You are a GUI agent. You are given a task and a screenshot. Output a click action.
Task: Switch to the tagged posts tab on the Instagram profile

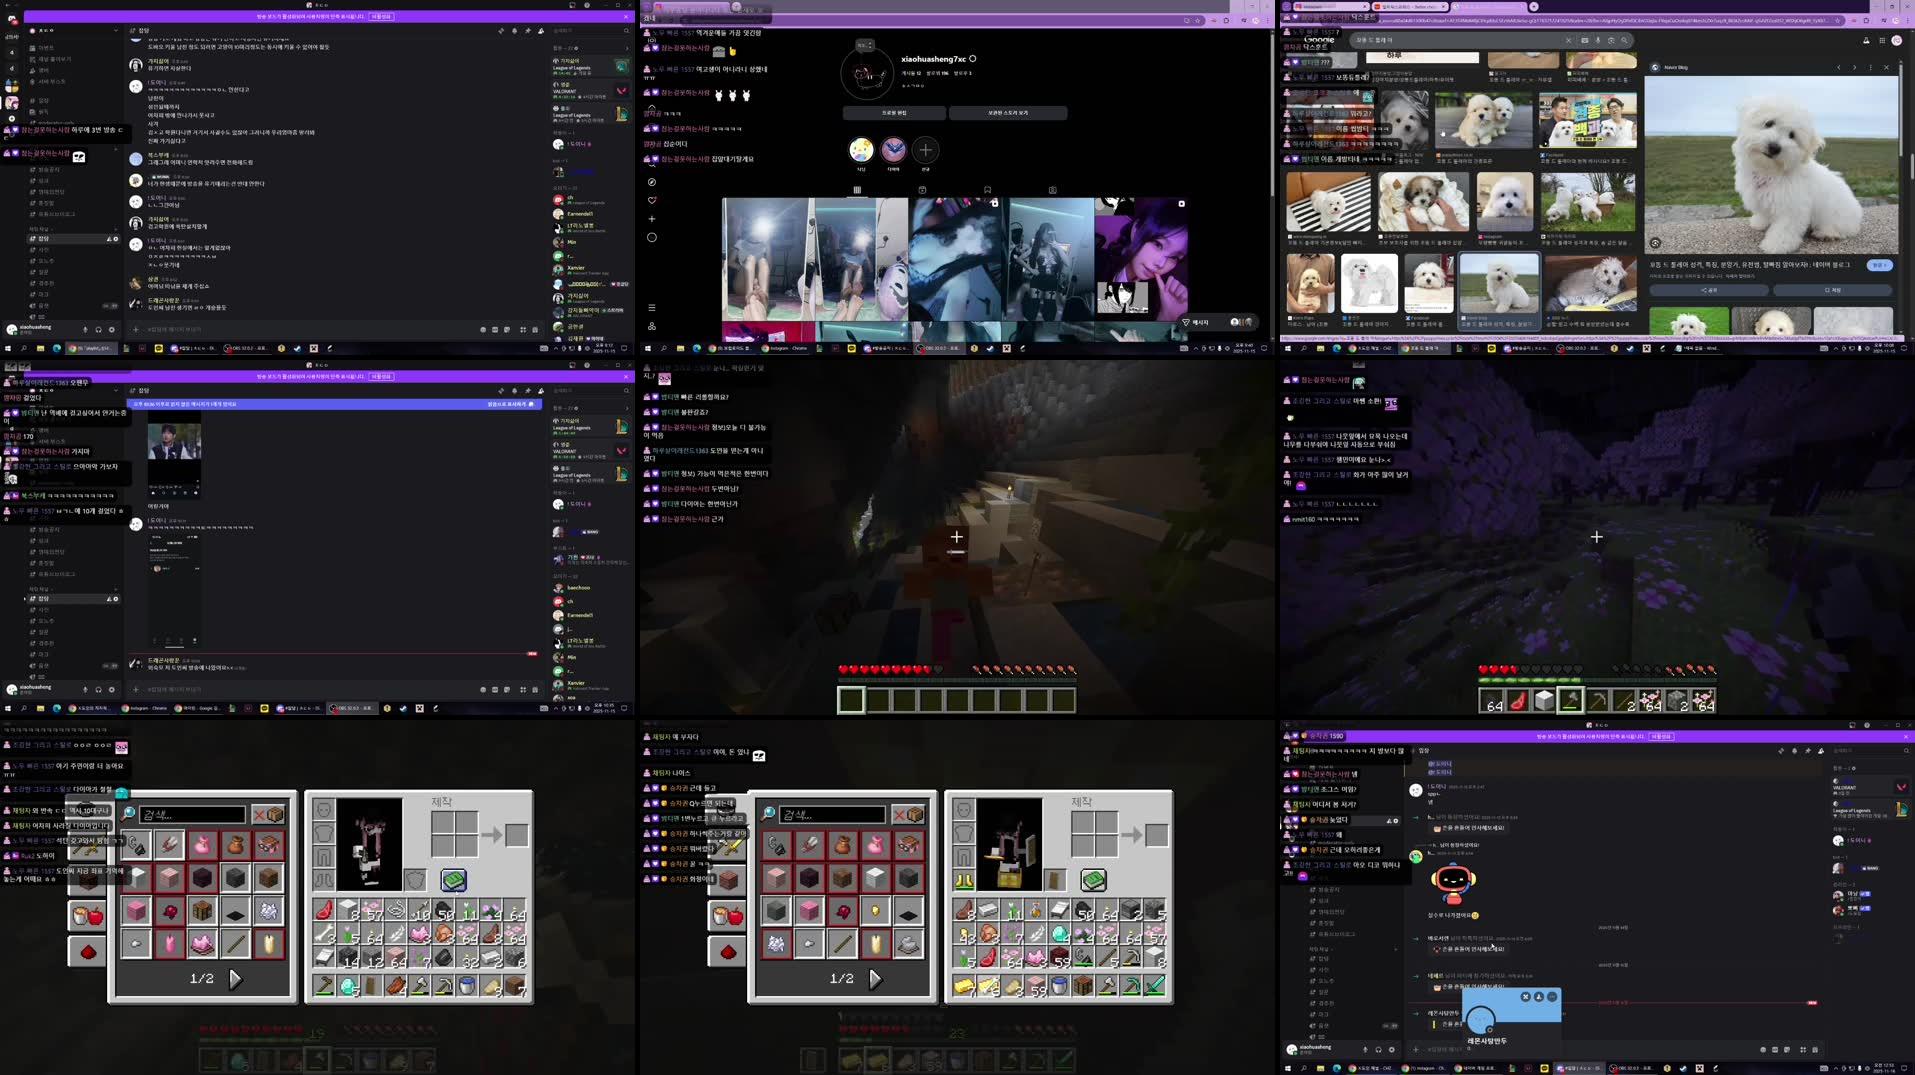tap(1052, 190)
